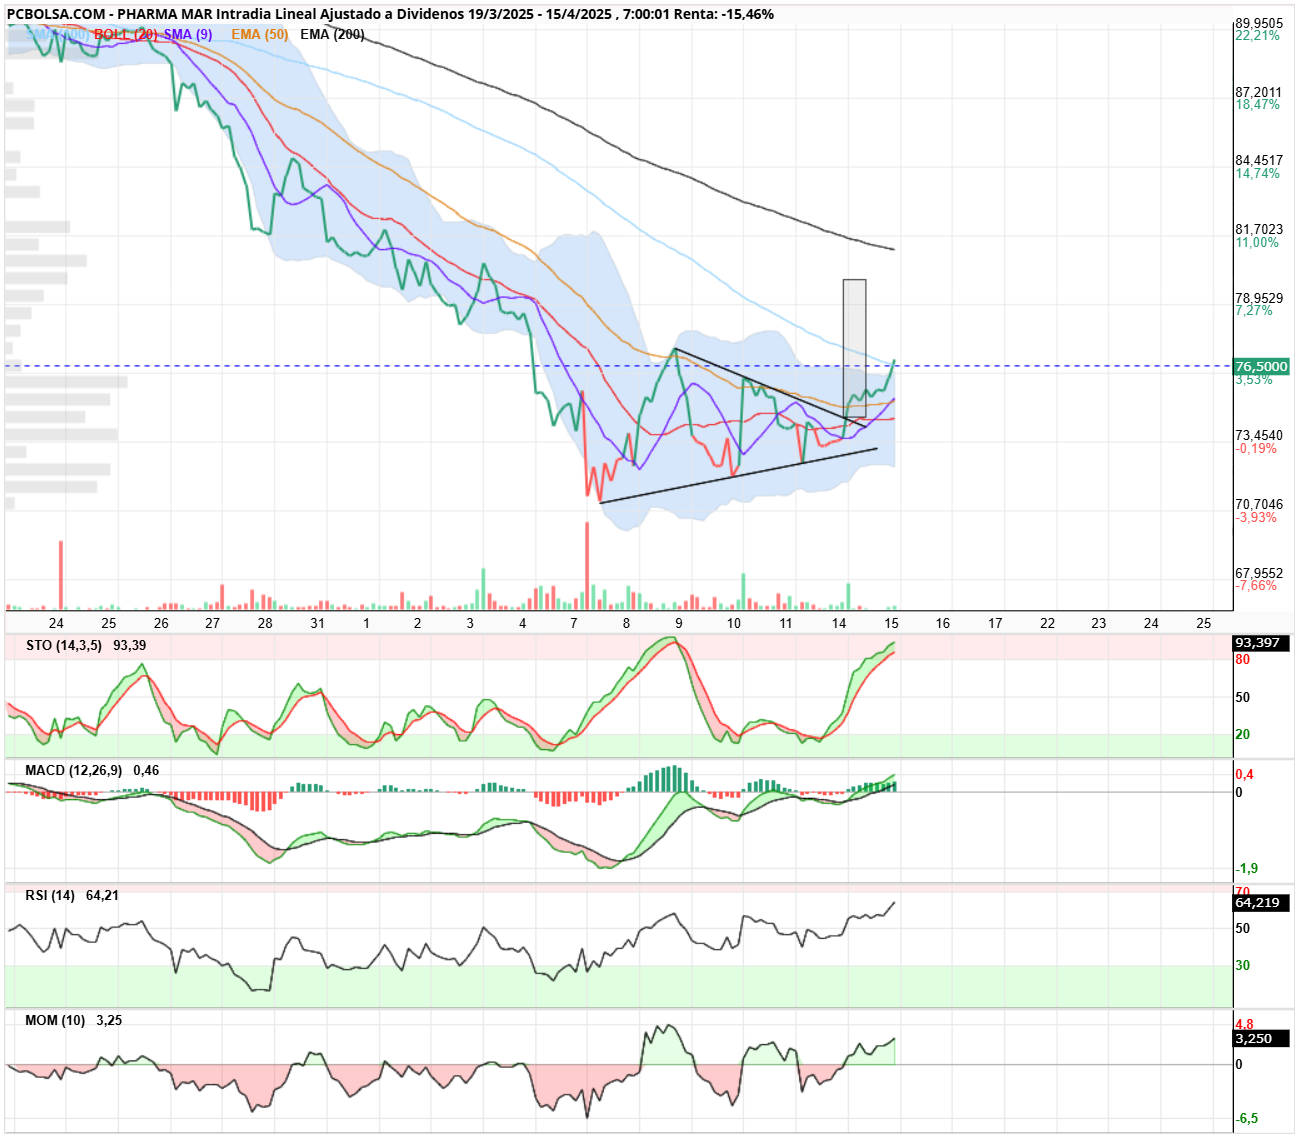Click the 87,2011 price axis label

click(1259, 92)
